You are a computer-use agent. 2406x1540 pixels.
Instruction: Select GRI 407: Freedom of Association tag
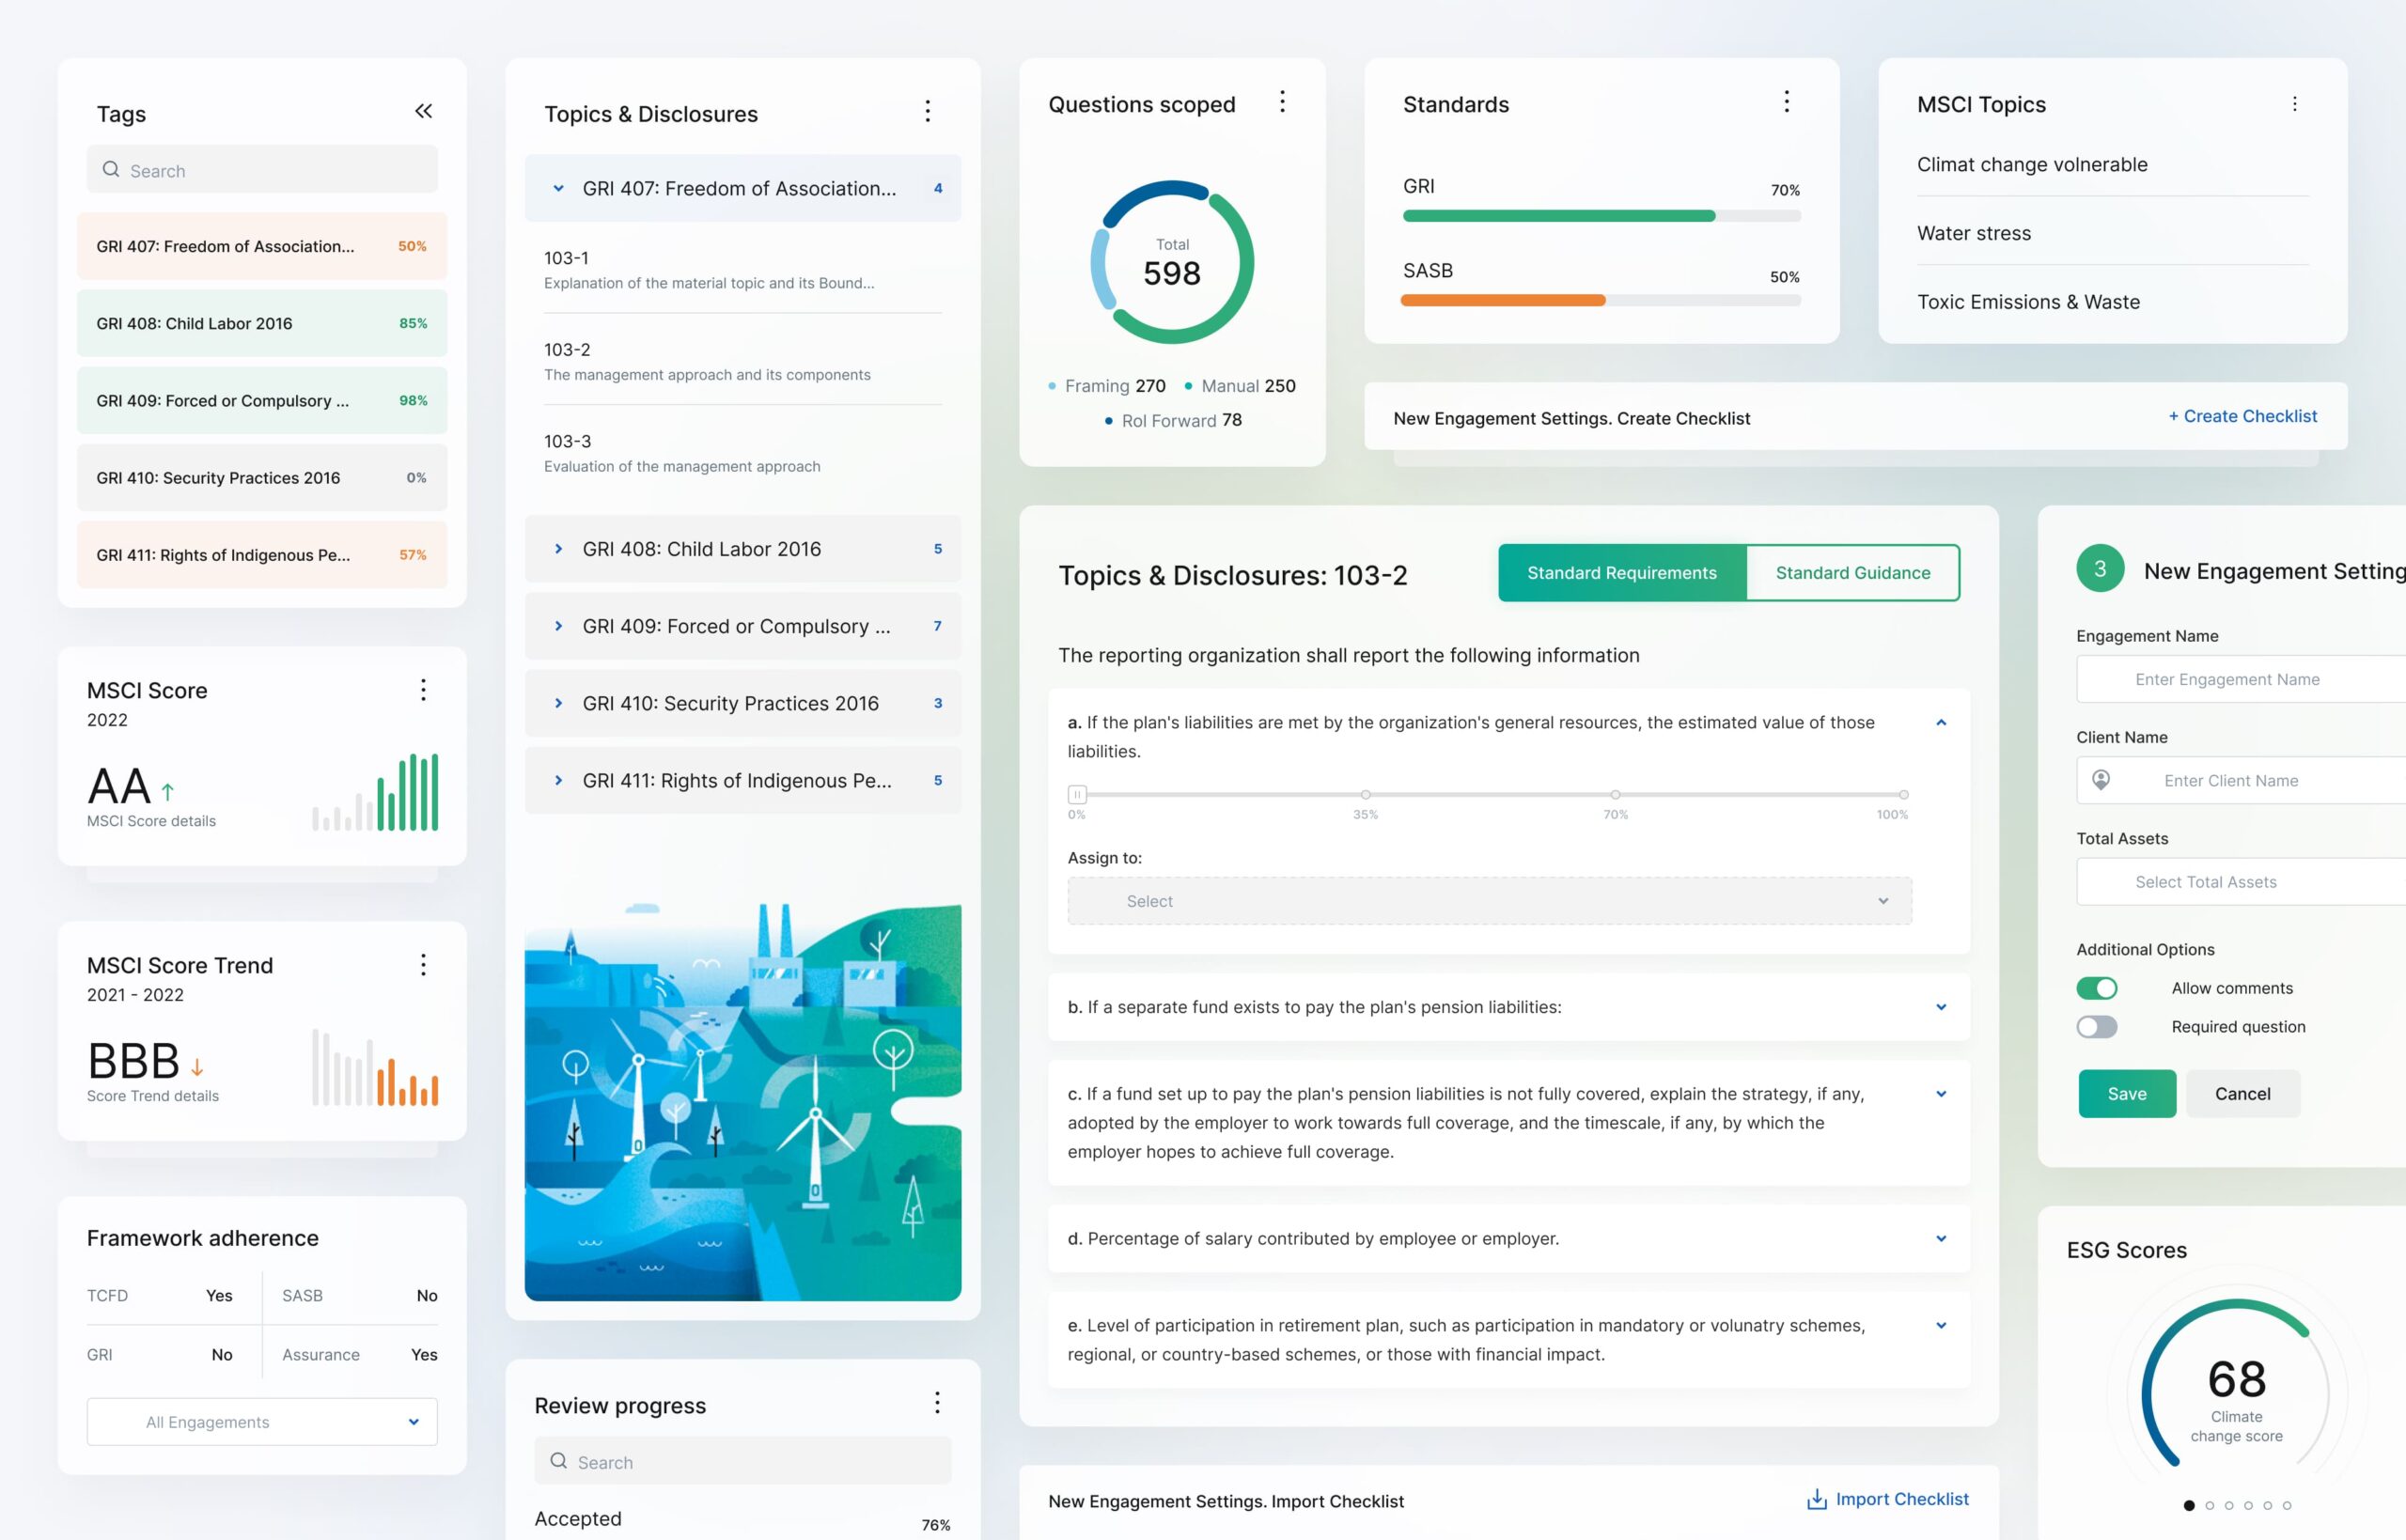tap(262, 246)
